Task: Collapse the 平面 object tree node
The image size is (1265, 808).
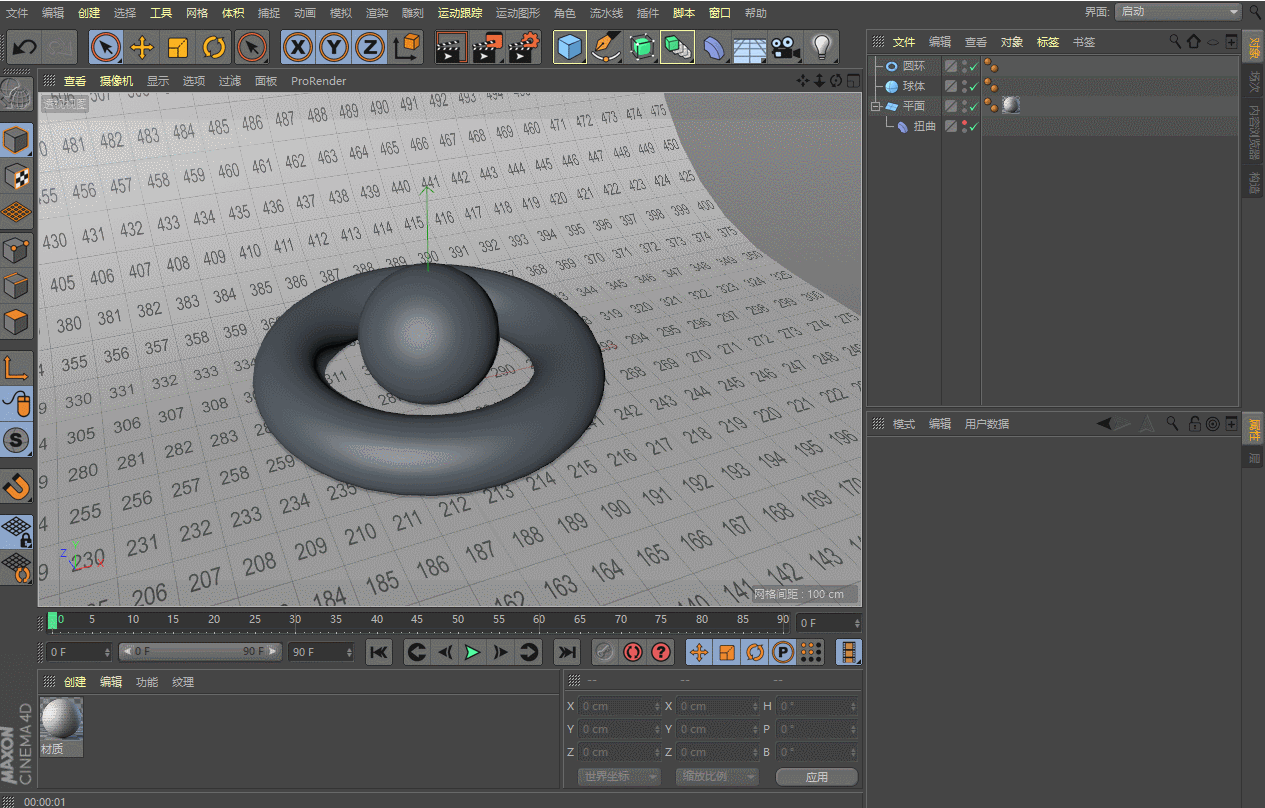Action: point(875,106)
